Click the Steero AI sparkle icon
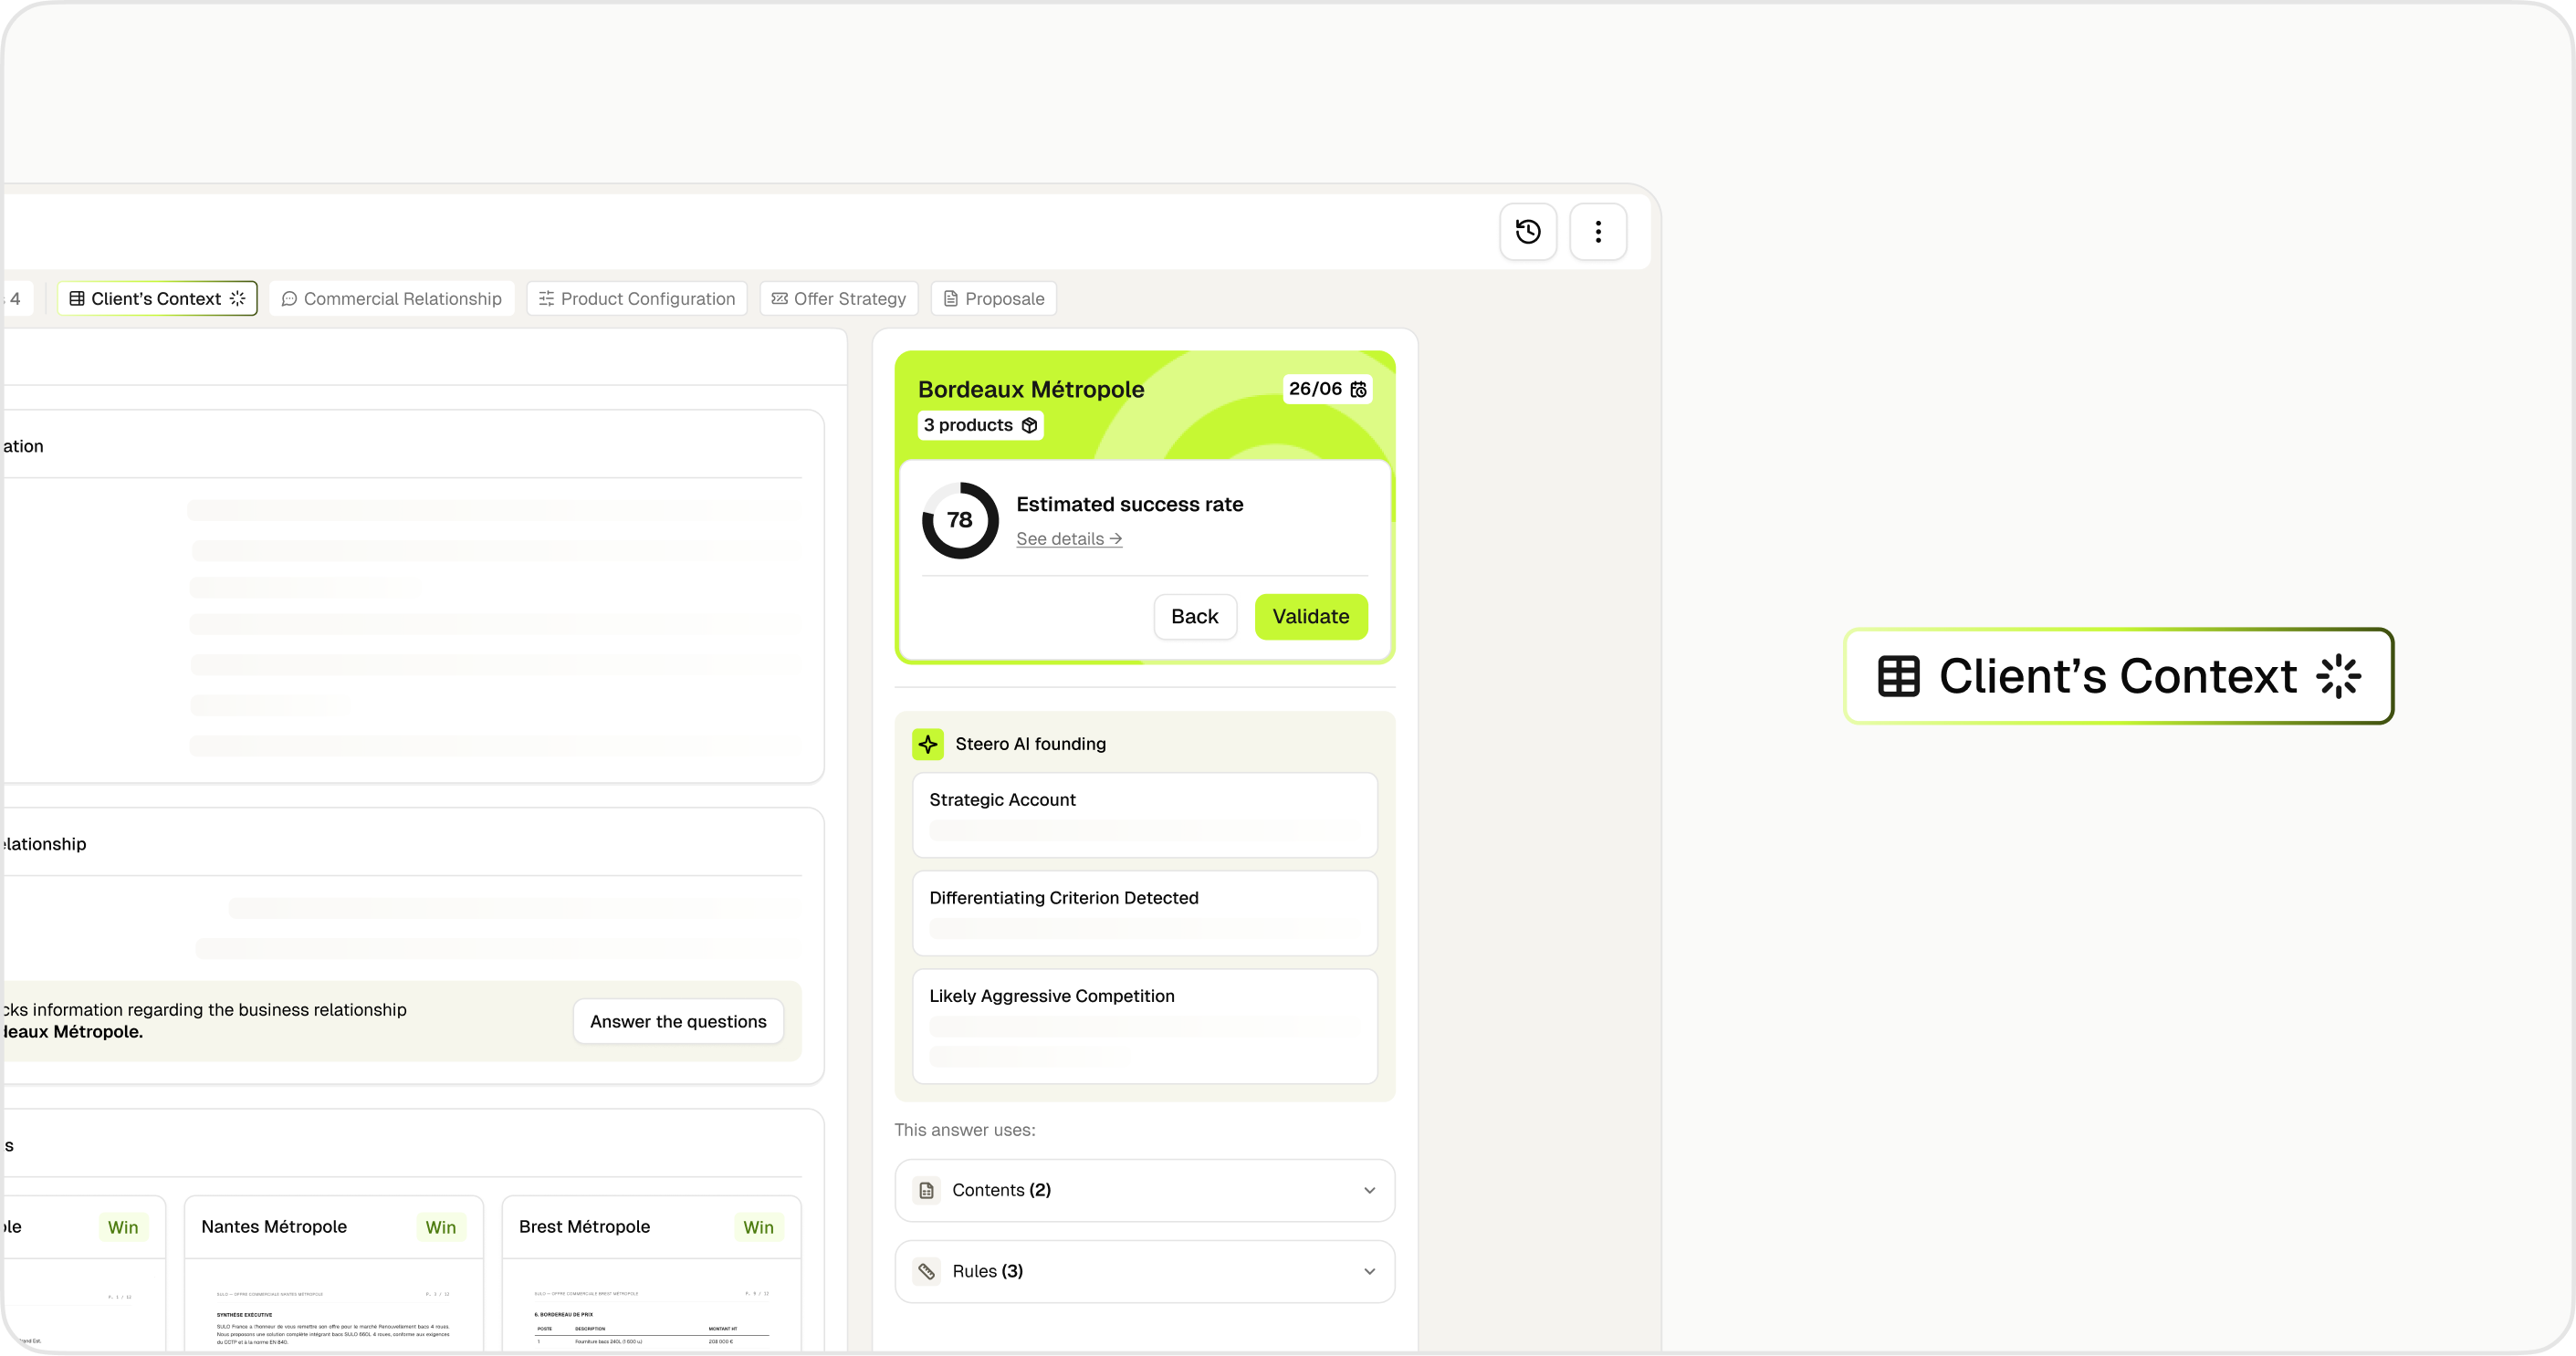 [x=927, y=744]
